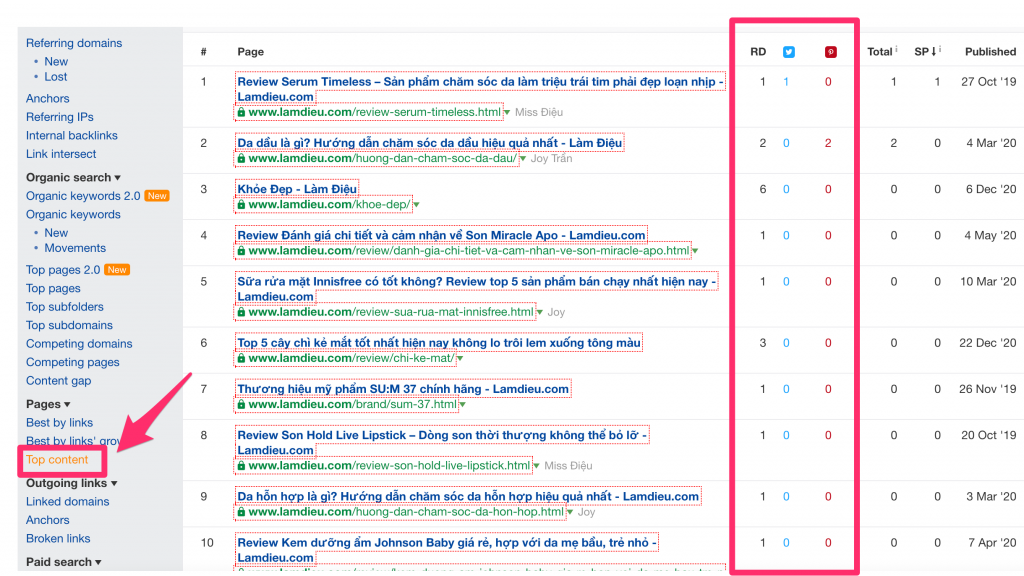Image resolution: width=1024 pixels, height=576 pixels.
Task: Collapse the Pages sidebar section
Action: (x=48, y=404)
